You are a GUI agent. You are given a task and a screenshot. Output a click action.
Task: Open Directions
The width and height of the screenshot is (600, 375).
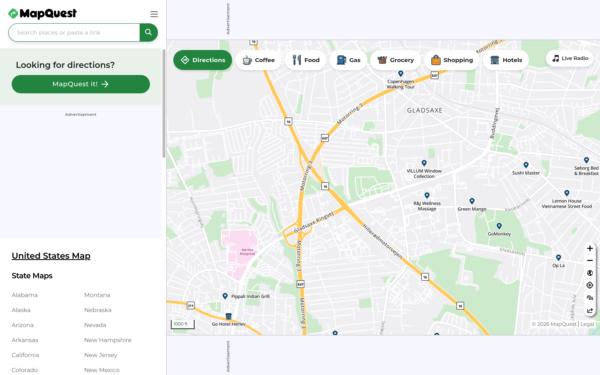(202, 60)
